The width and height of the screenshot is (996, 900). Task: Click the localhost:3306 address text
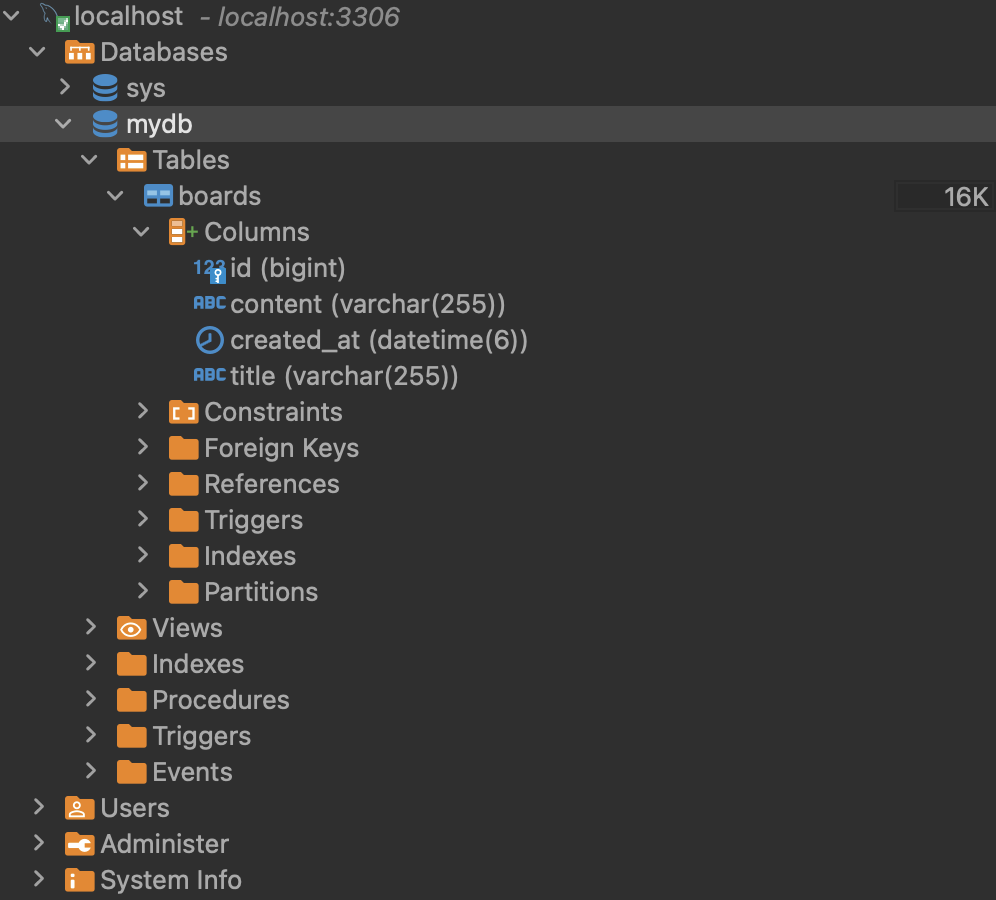click(x=309, y=17)
